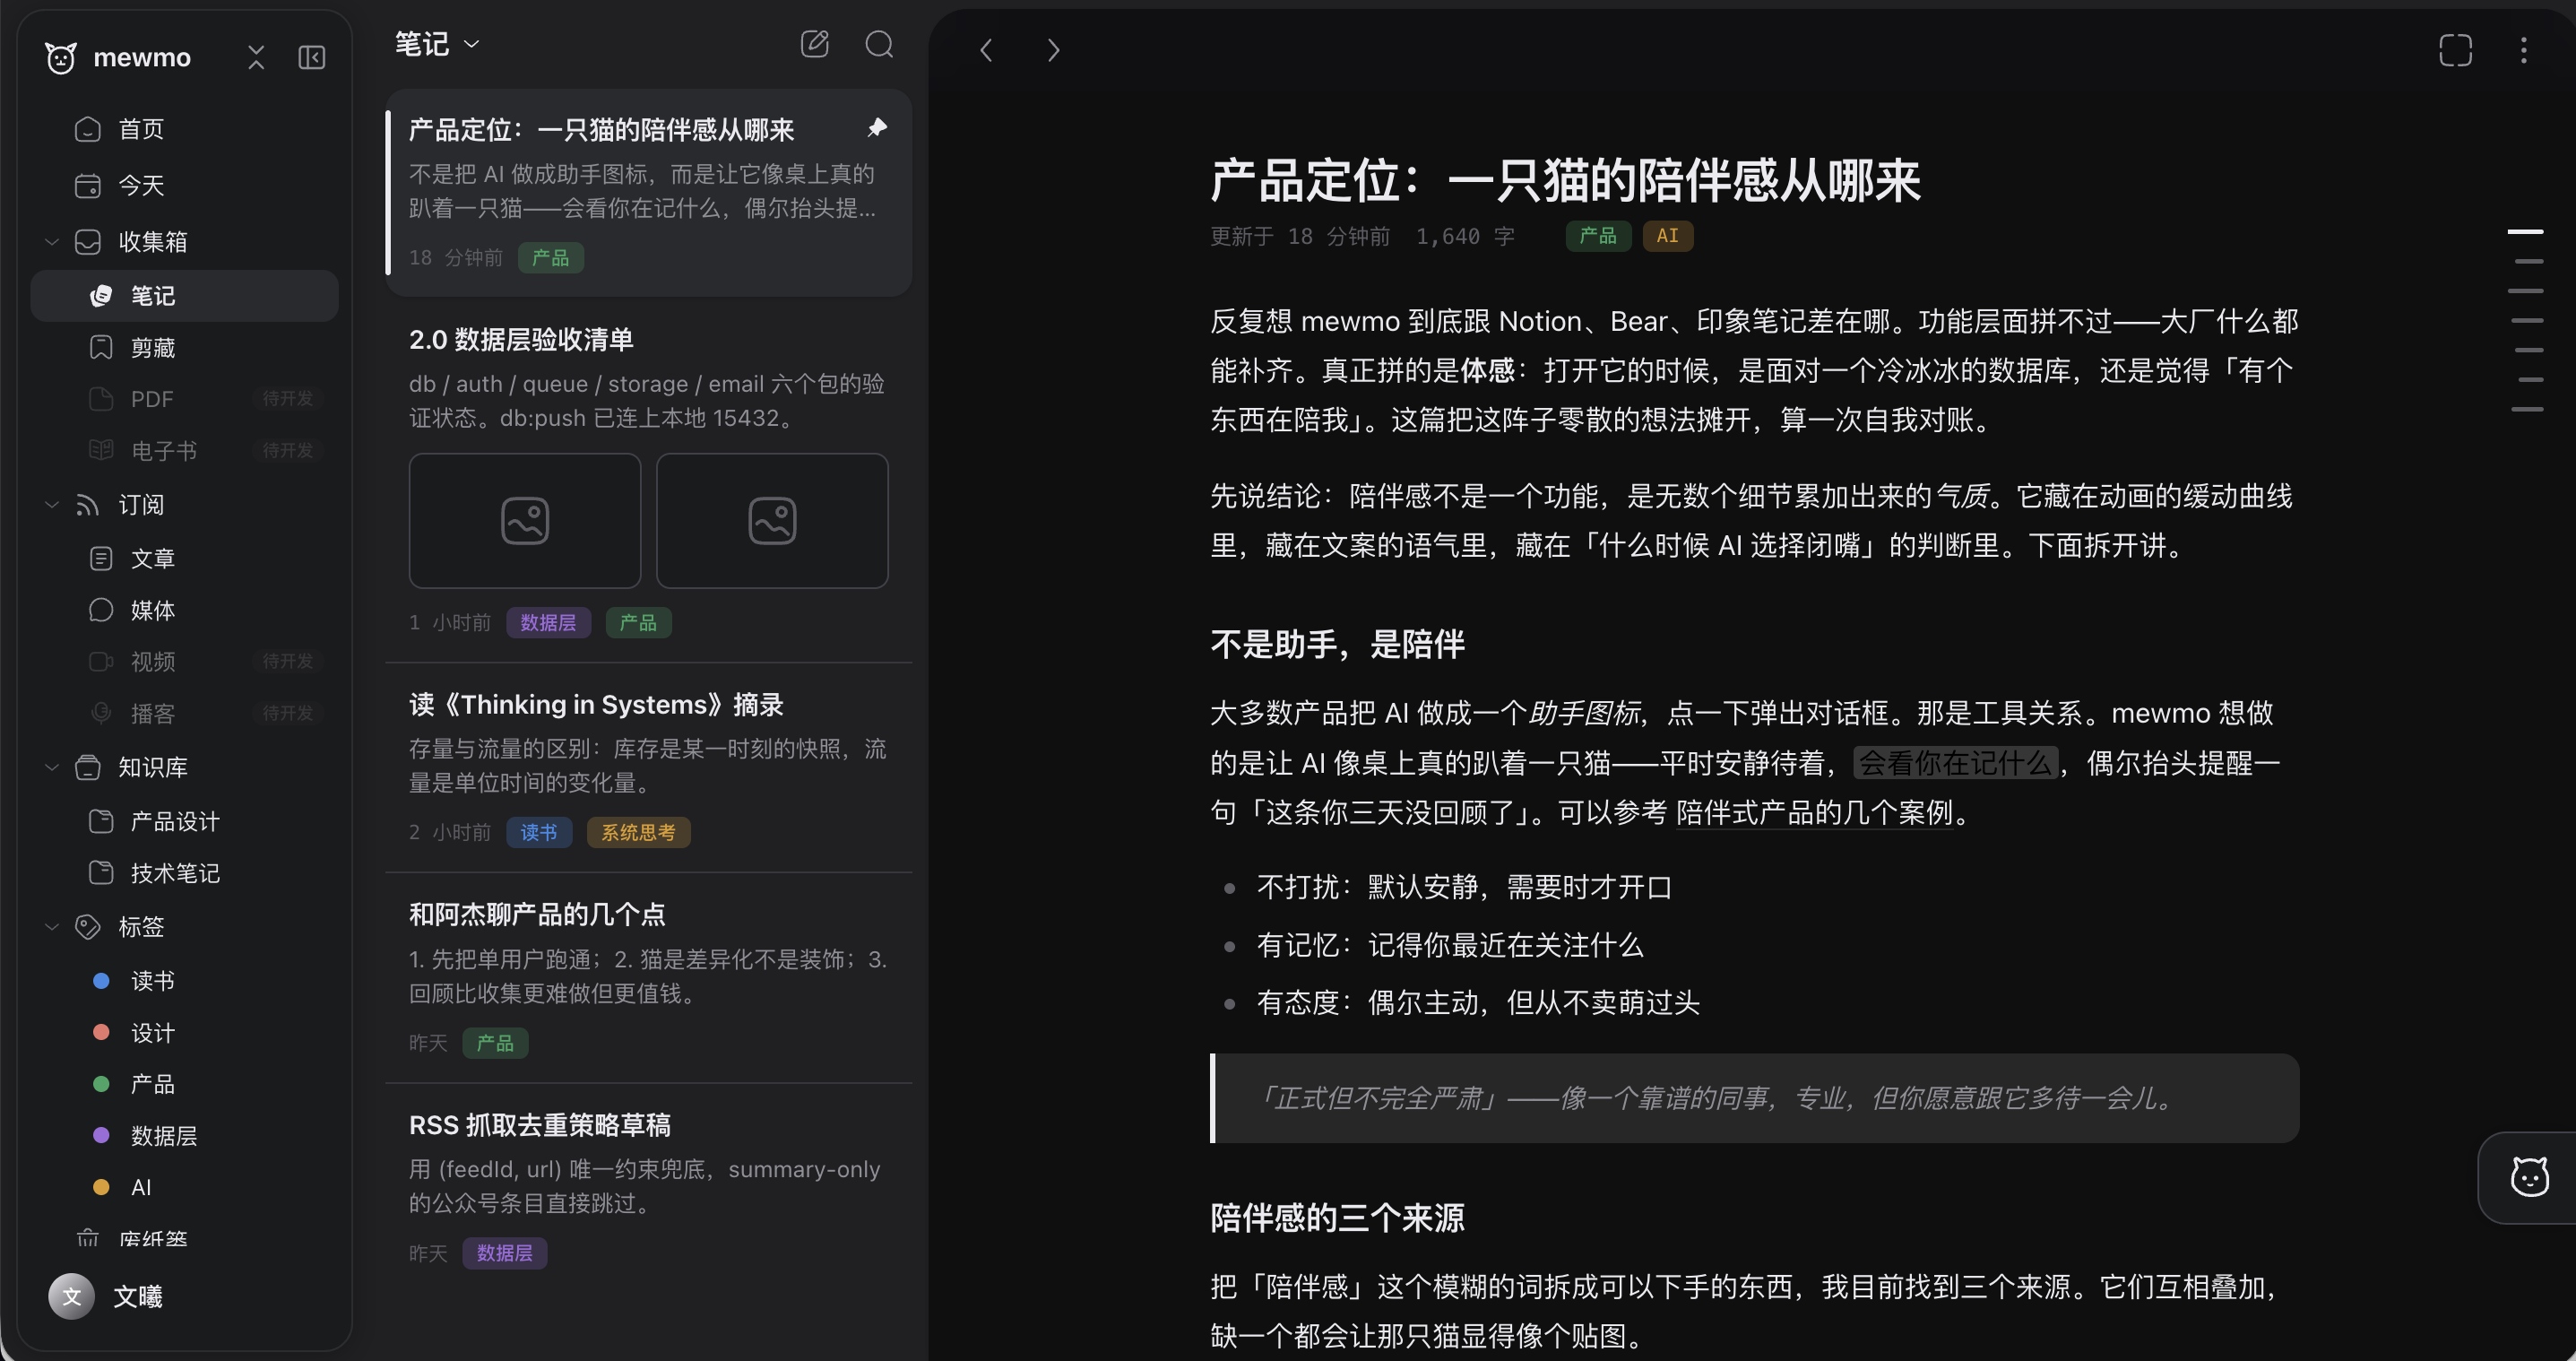Open the three-dot more menu
Screen dimensions: 2576x1361
pyautogui.click(x=2523, y=50)
